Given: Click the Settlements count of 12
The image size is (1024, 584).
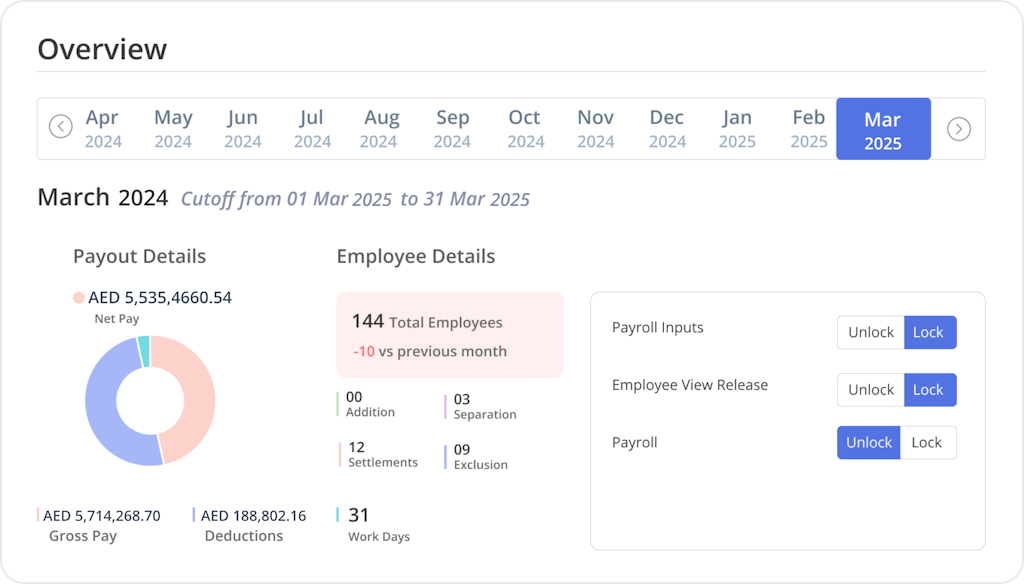Looking at the screenshot, I should [357, 447].
